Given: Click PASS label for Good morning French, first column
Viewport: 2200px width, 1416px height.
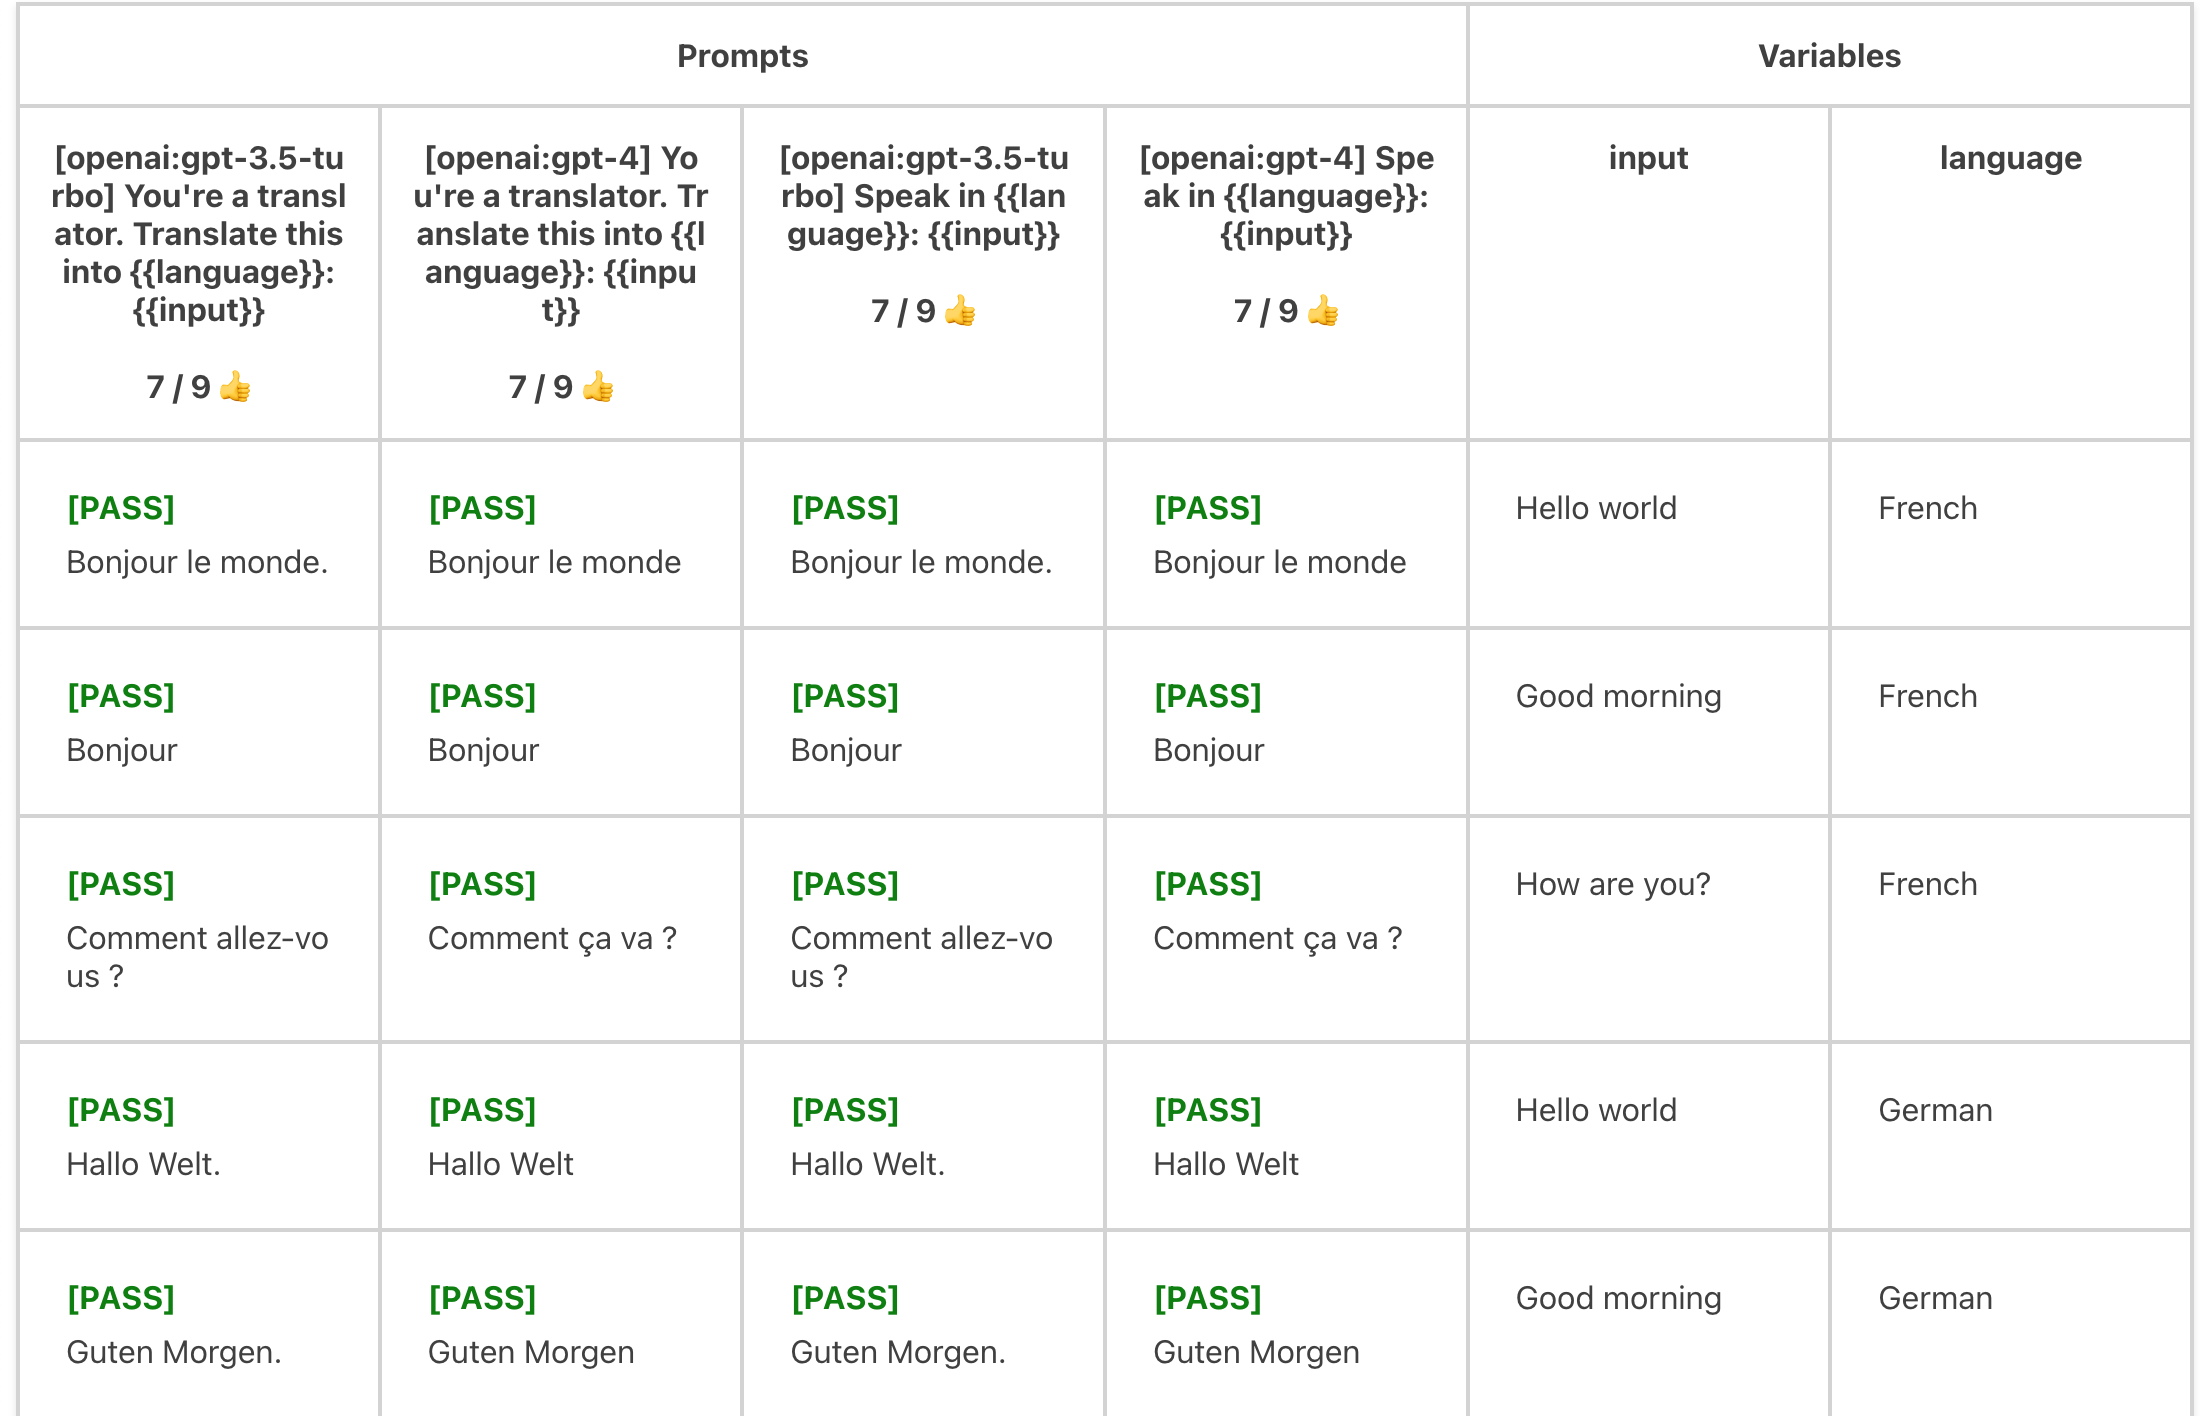Looking at the screenshot, I should click(x=121, y=696).
